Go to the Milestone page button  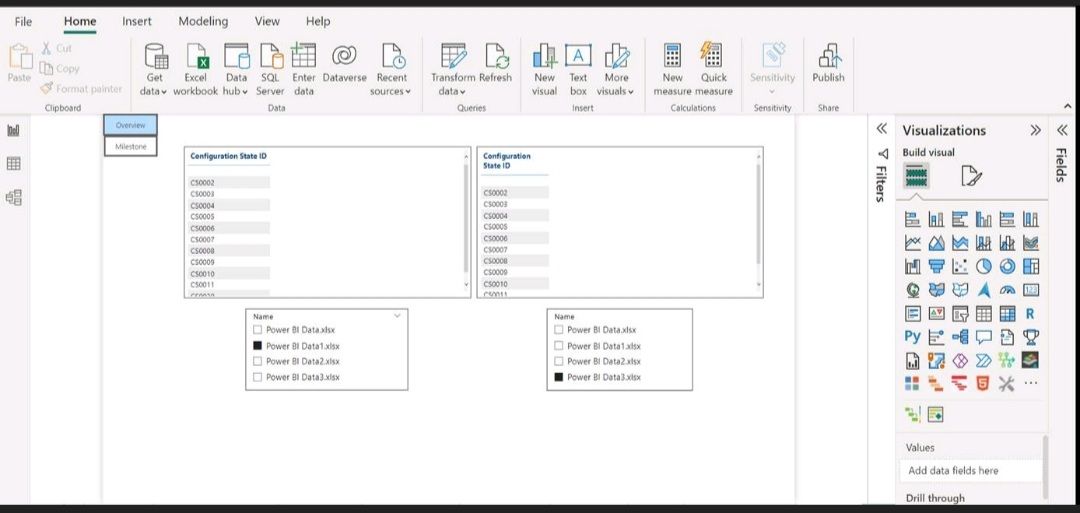coord(130,146)
